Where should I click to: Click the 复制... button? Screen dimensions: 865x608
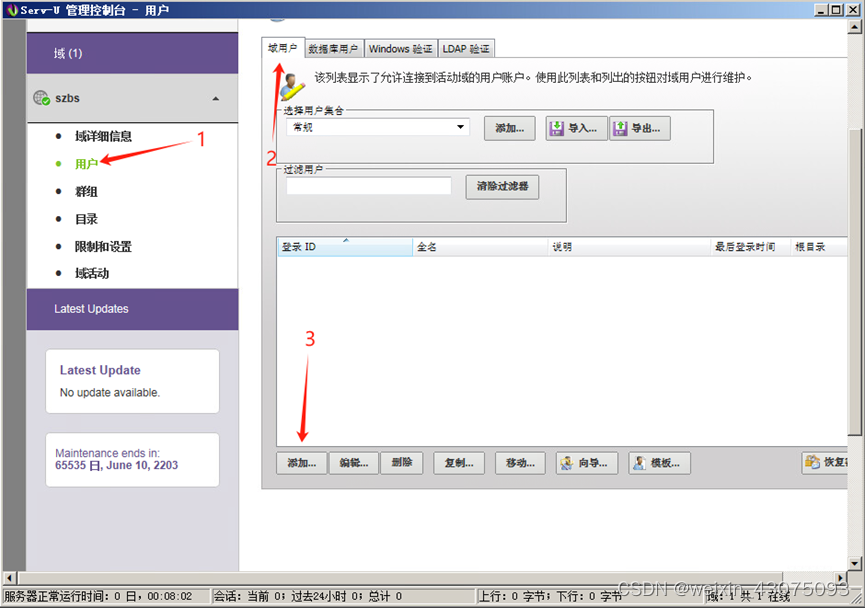point(459,463)
